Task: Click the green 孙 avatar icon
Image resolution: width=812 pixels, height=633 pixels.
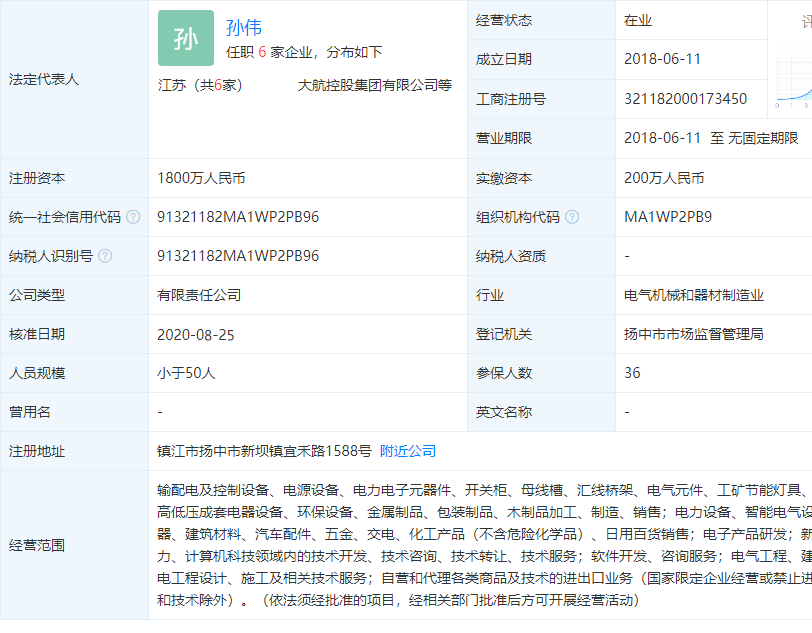Action: (x=186, y=38)
